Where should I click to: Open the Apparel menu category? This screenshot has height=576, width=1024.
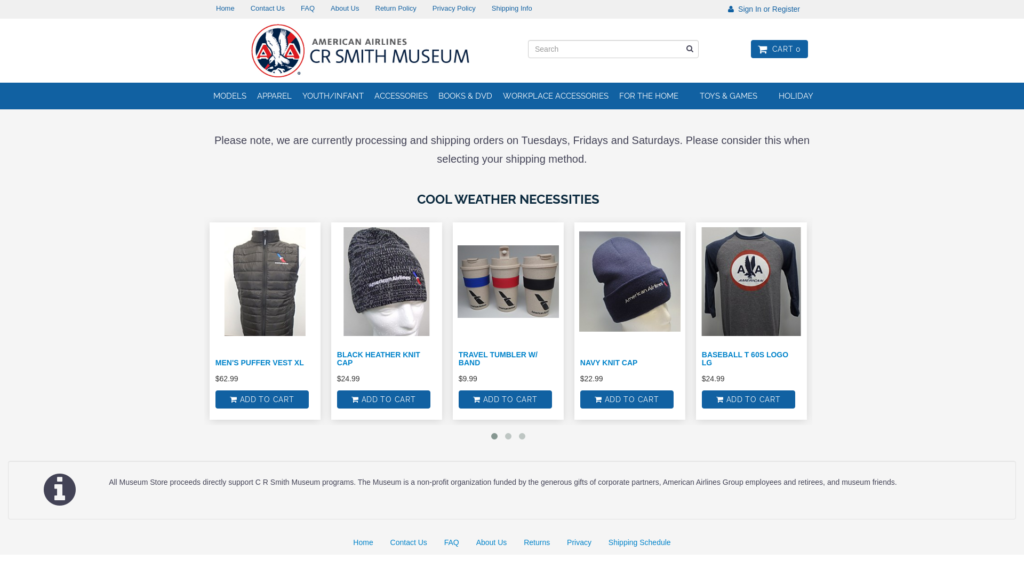coord(274,96)
